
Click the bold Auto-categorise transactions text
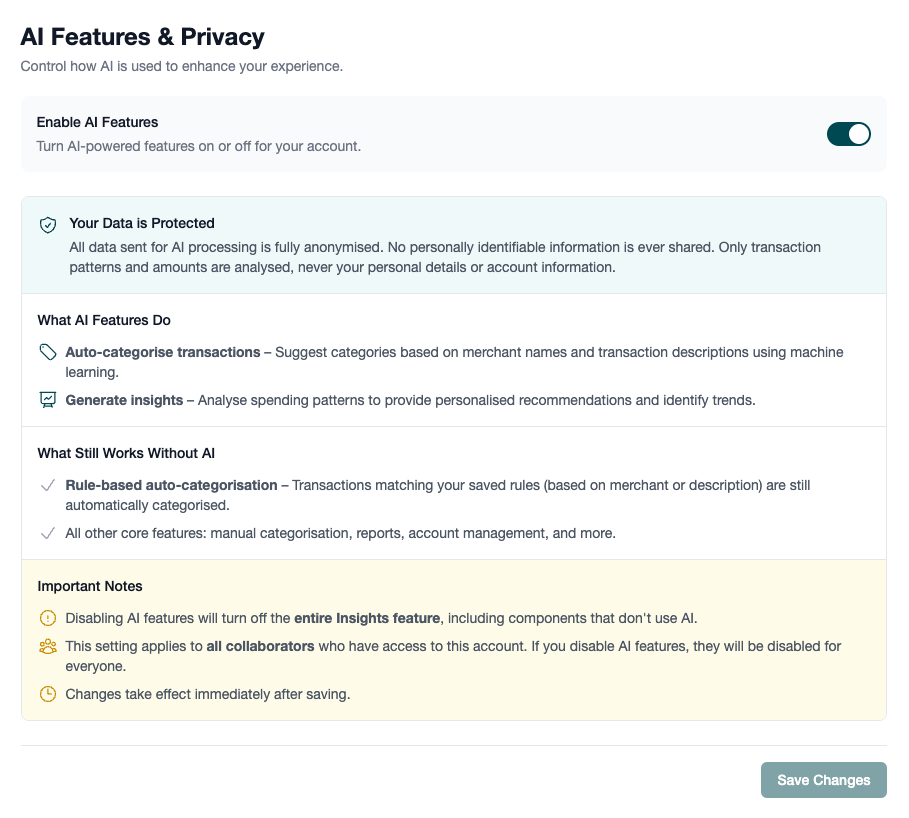tap(162, 352)
